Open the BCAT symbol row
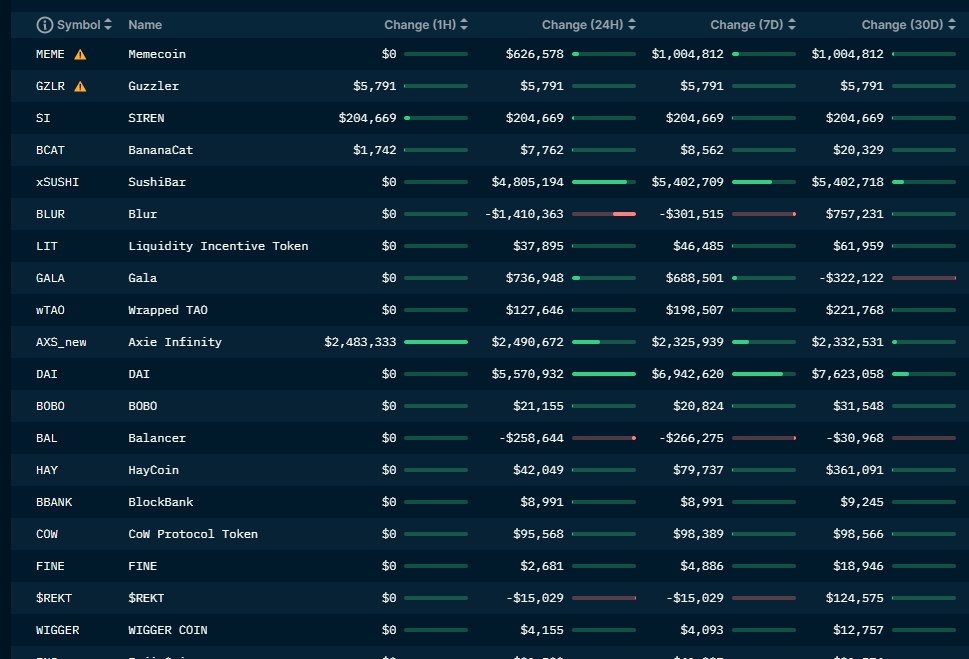Screen dimensions: 969x659 click(x=50, y=150)
